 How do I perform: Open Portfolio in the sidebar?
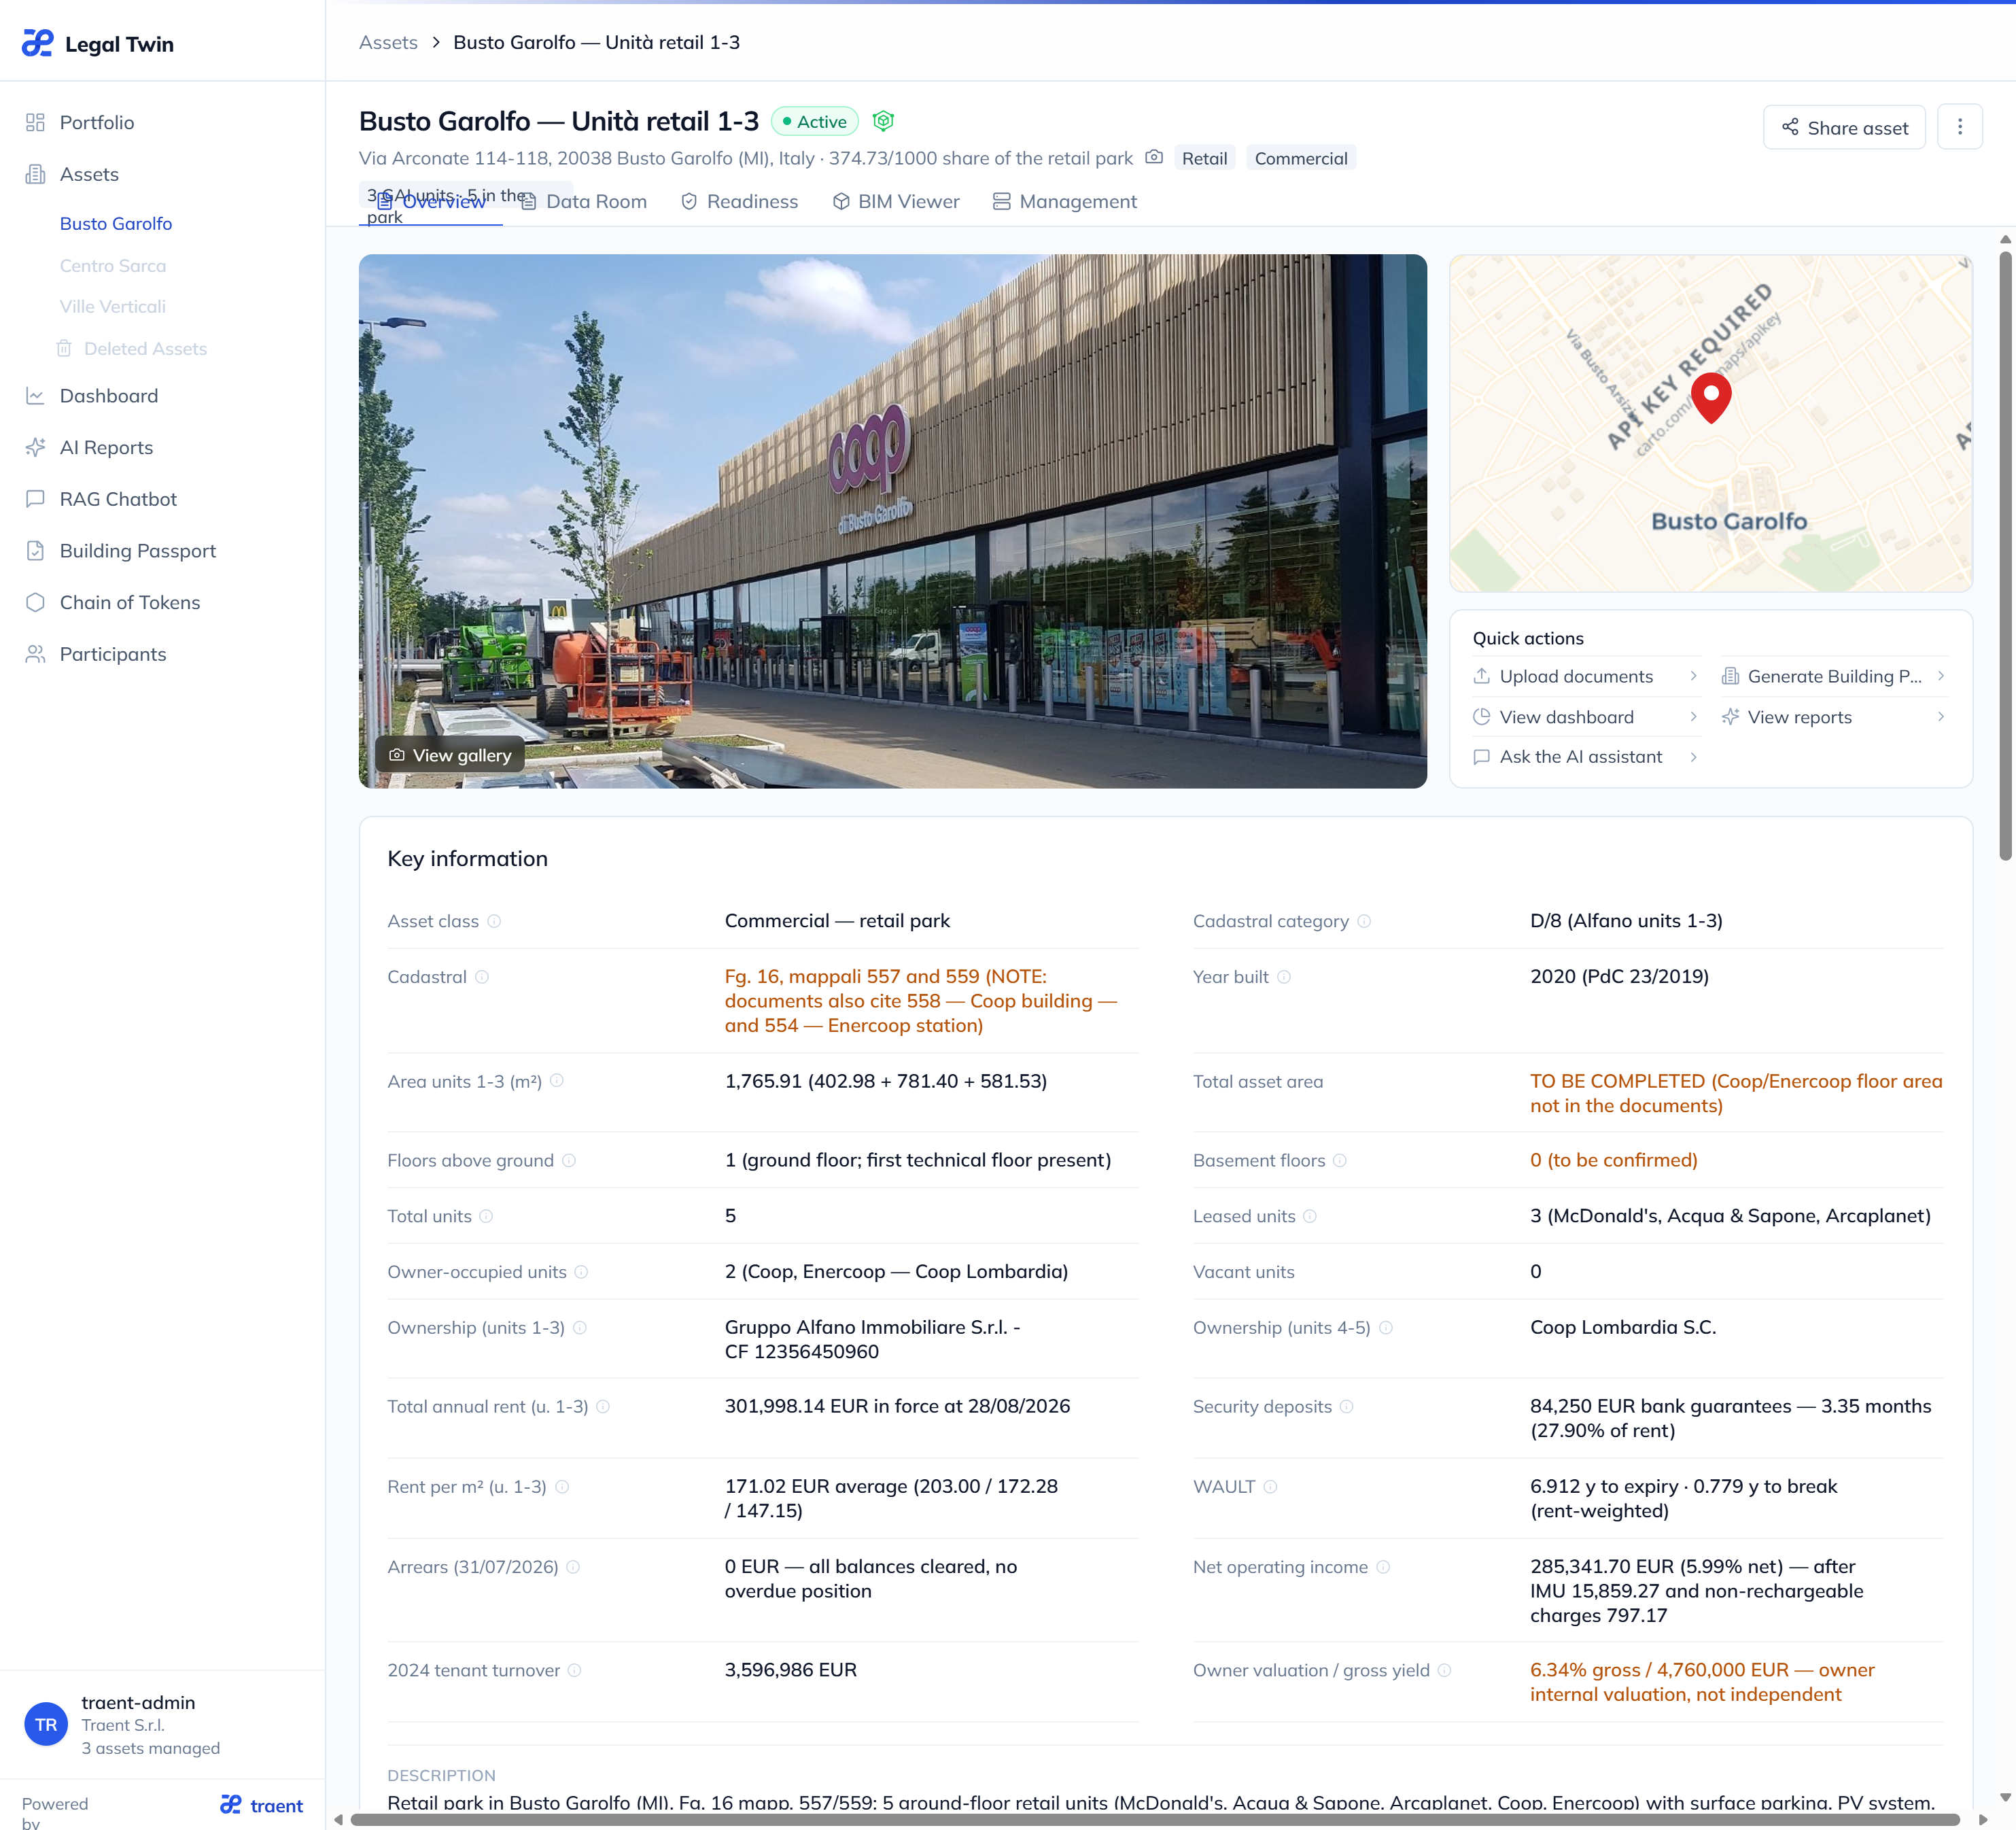coord(96,122)
